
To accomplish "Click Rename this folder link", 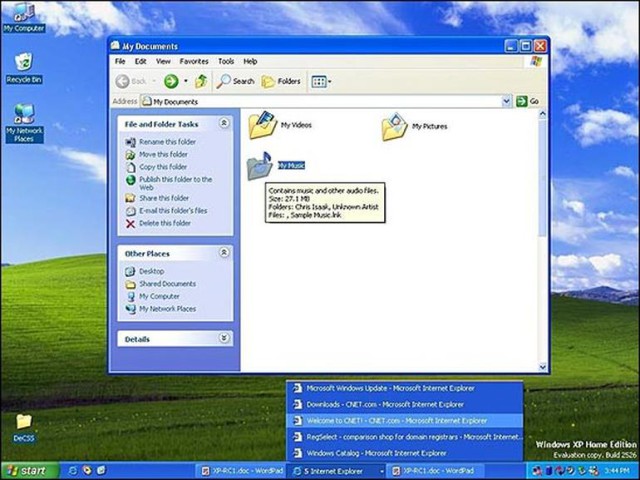I will coord(167,142).
